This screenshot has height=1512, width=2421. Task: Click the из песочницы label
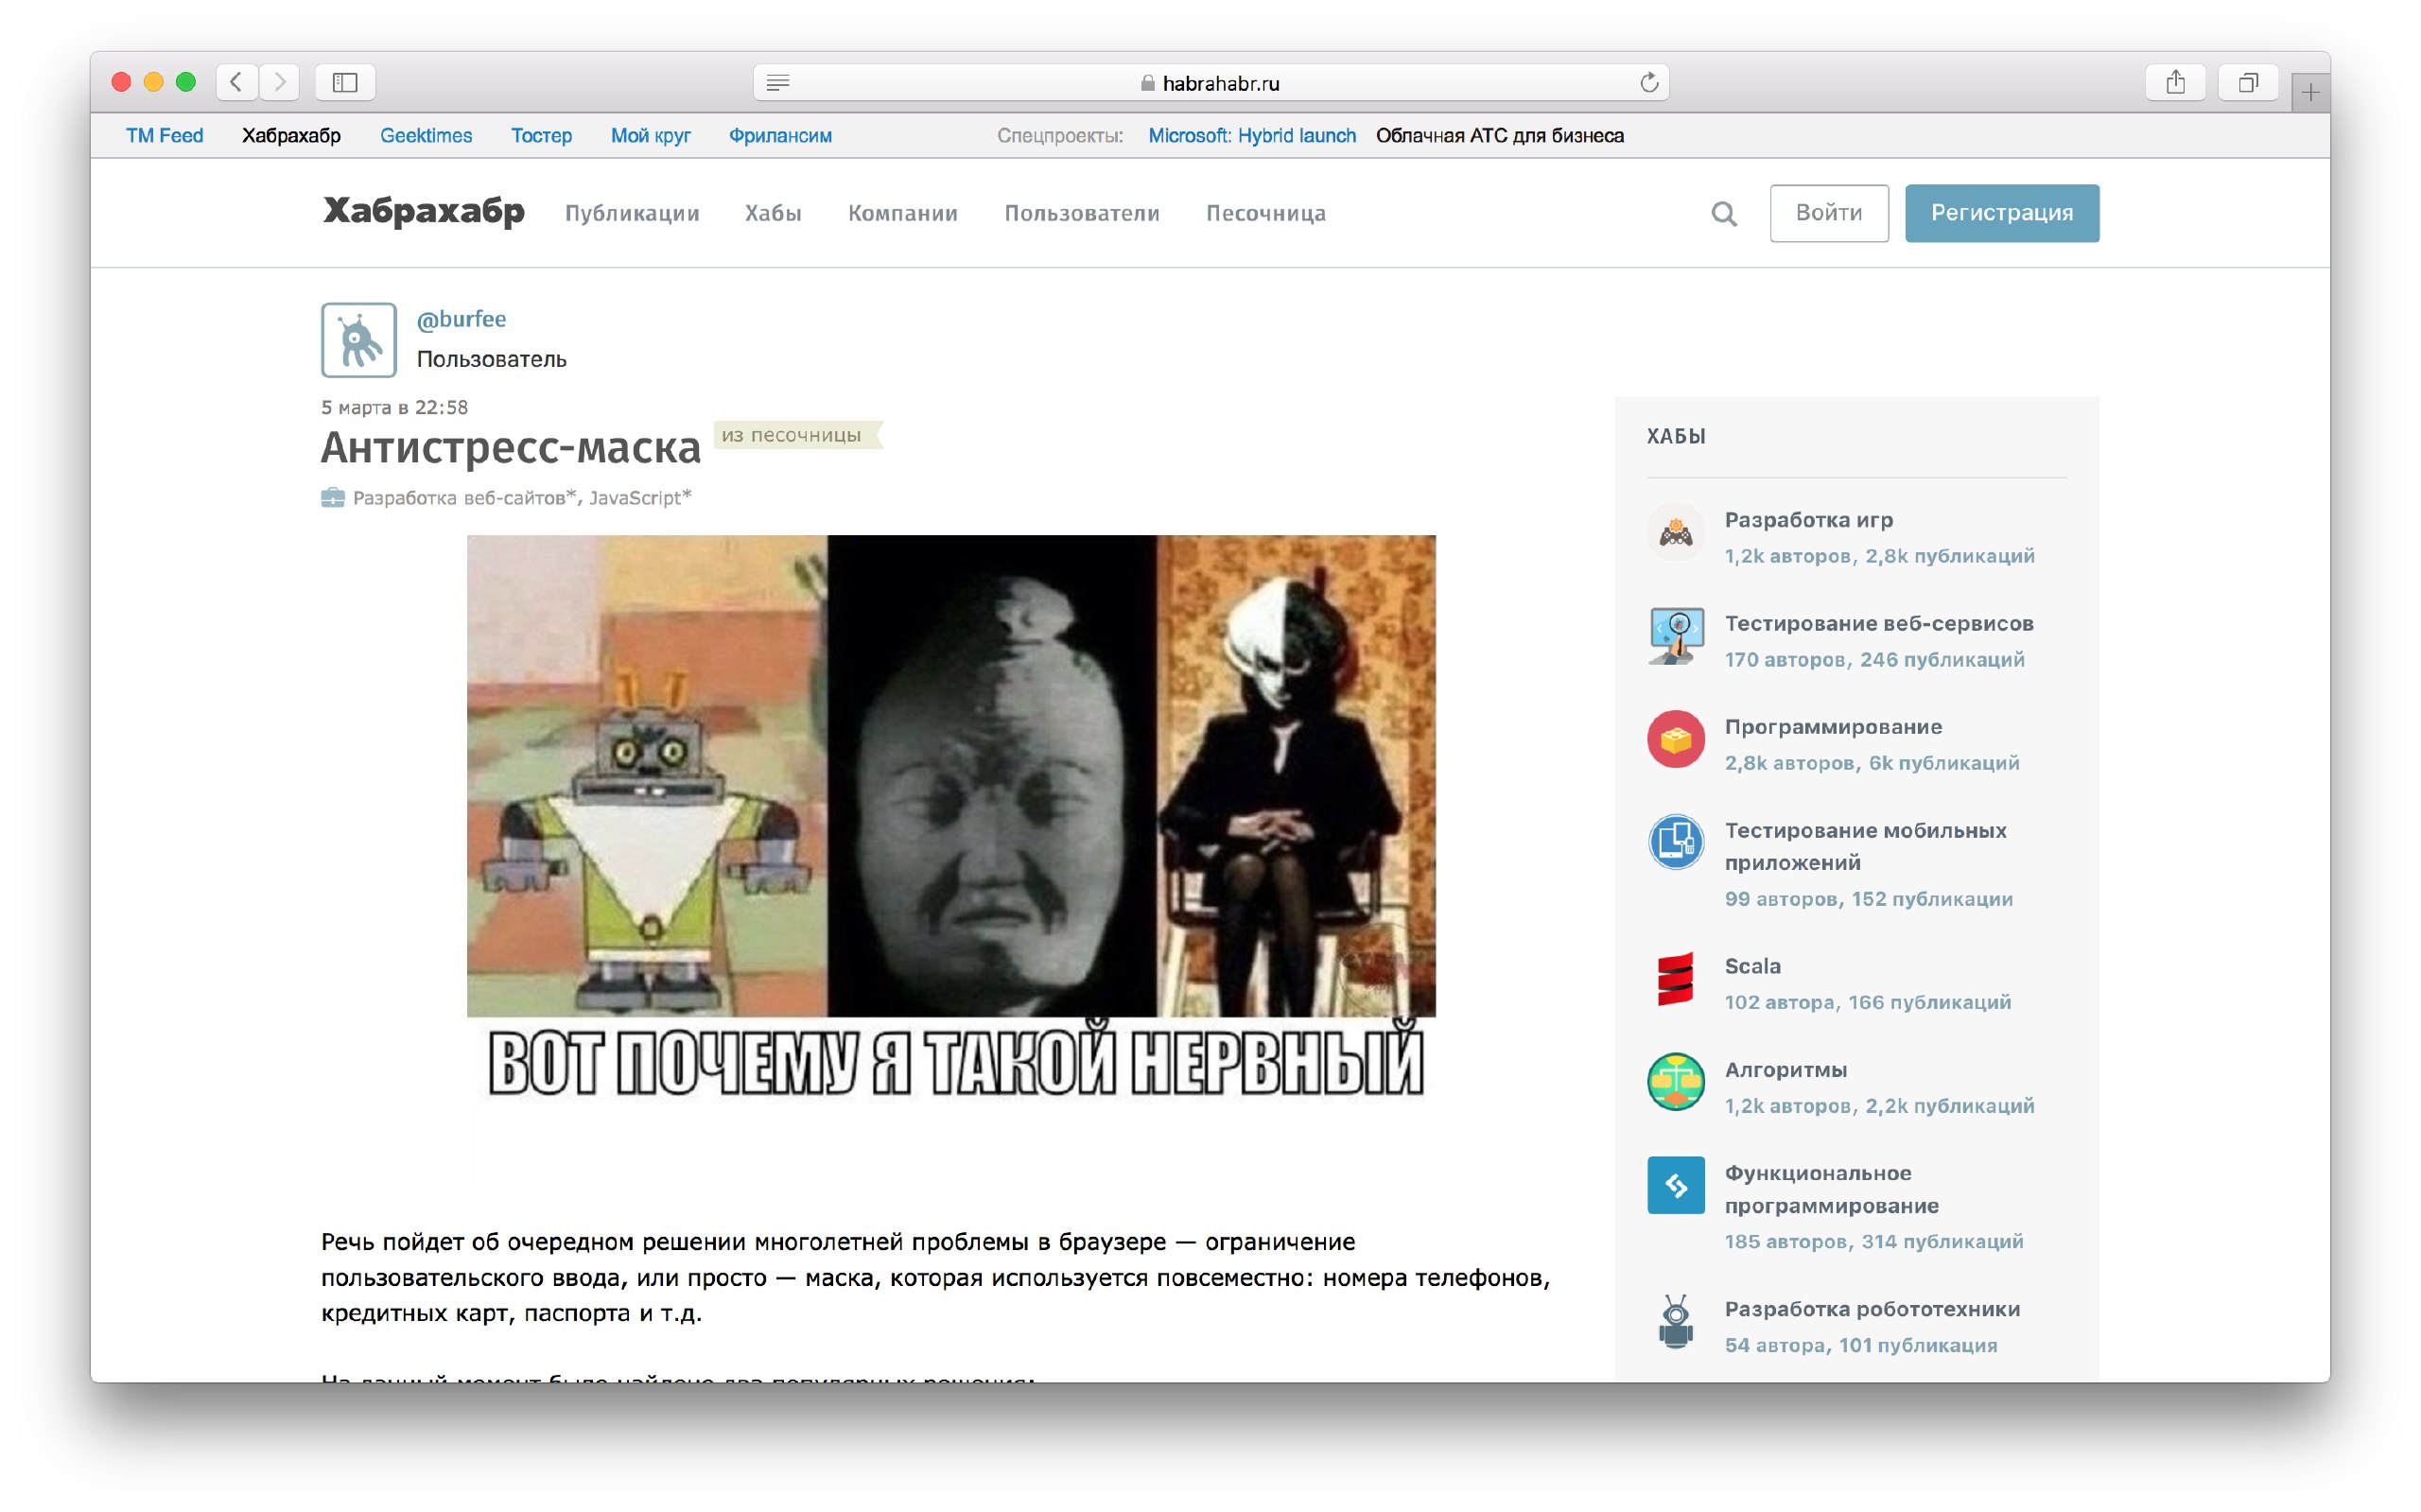[x=796, y=435]
